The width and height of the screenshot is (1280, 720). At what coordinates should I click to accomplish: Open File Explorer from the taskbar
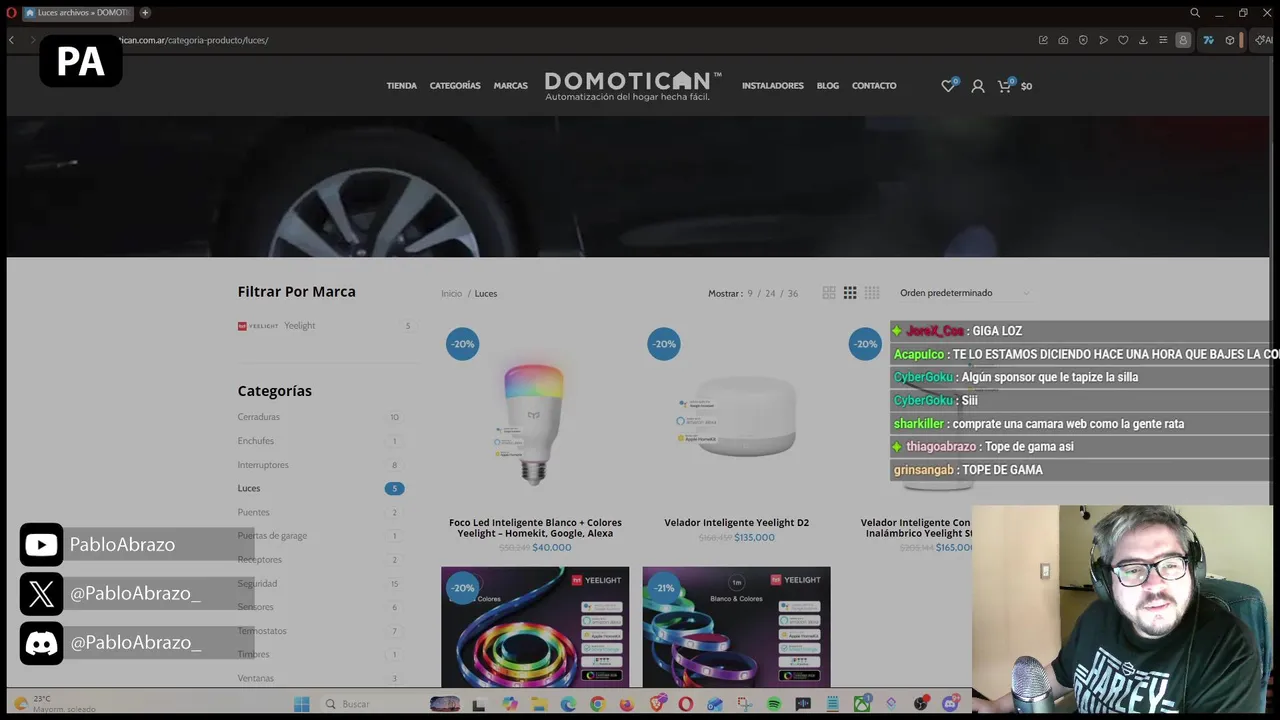coord(539,704)
